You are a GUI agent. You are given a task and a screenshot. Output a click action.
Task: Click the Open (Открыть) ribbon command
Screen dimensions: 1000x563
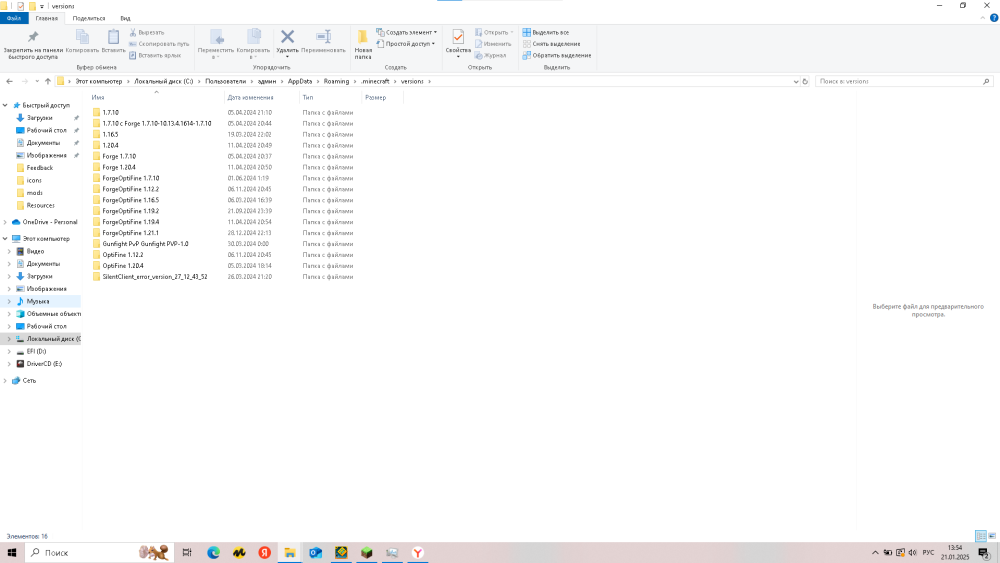[494, 33]
